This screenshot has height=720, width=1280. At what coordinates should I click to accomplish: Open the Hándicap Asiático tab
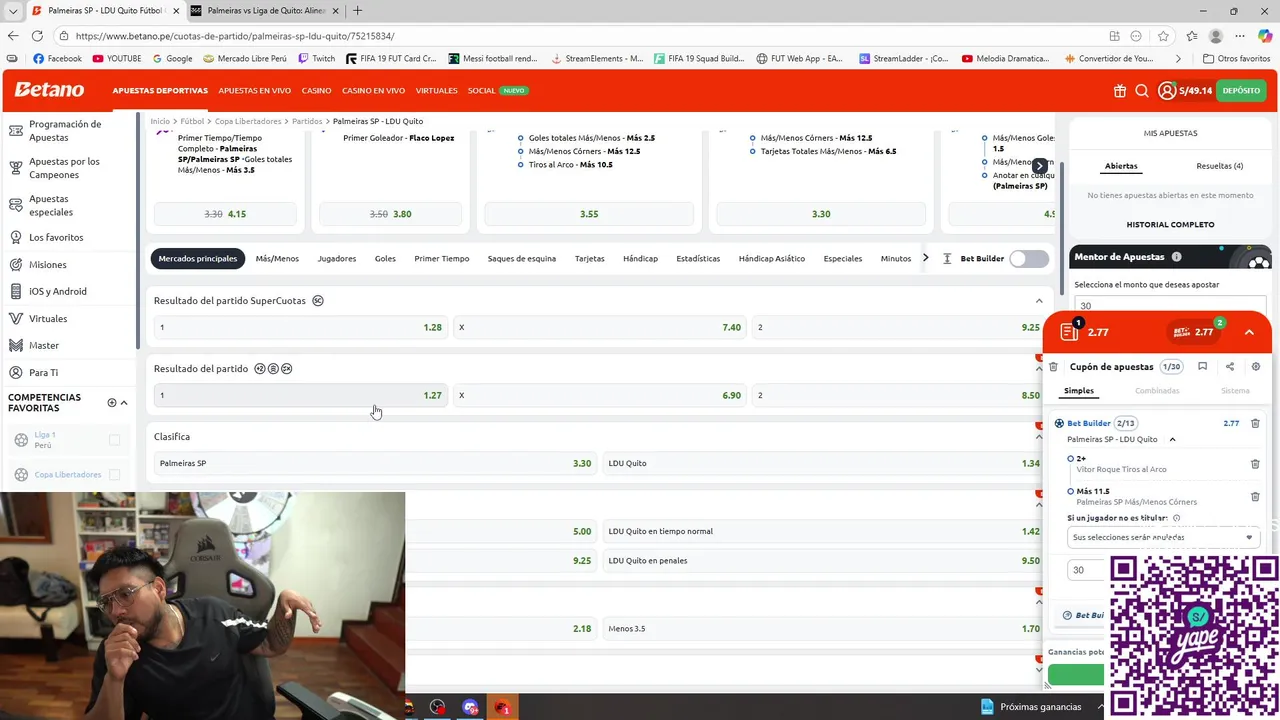[x=772, y=259]
